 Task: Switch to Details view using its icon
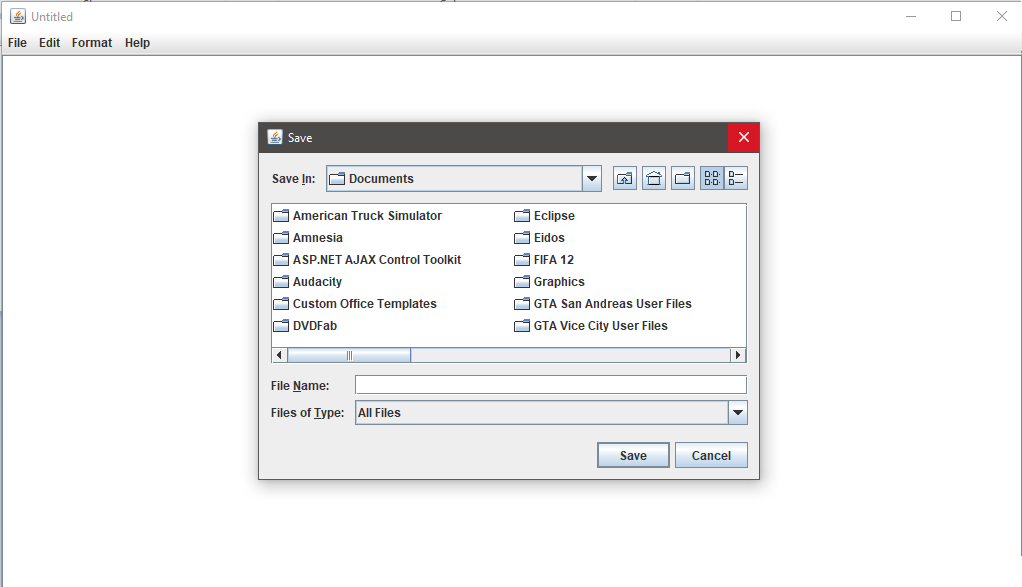pos(735,177)
